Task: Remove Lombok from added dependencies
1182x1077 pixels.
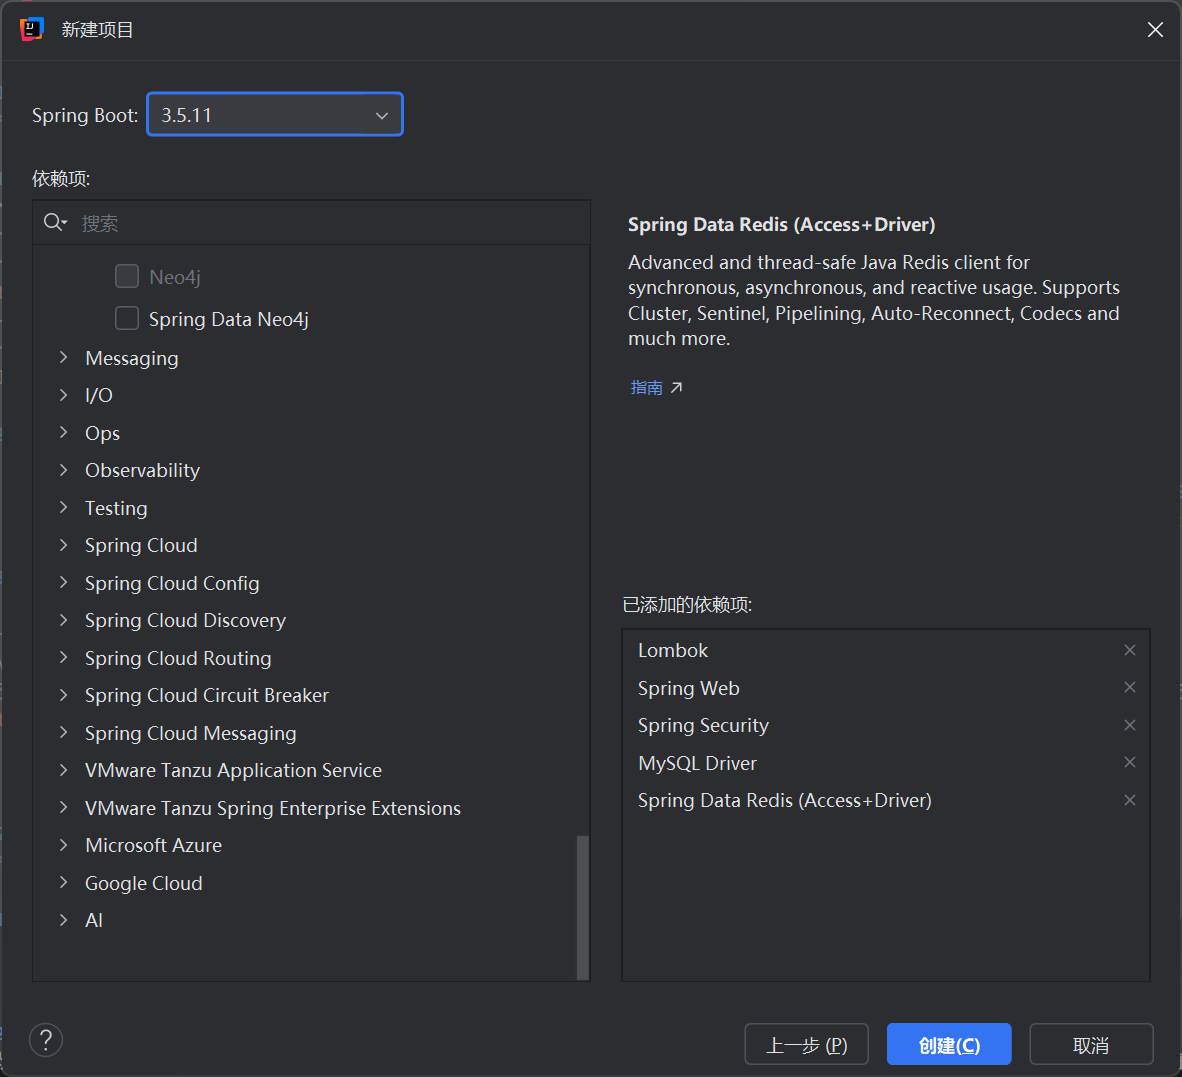Action: (1129, 650)
